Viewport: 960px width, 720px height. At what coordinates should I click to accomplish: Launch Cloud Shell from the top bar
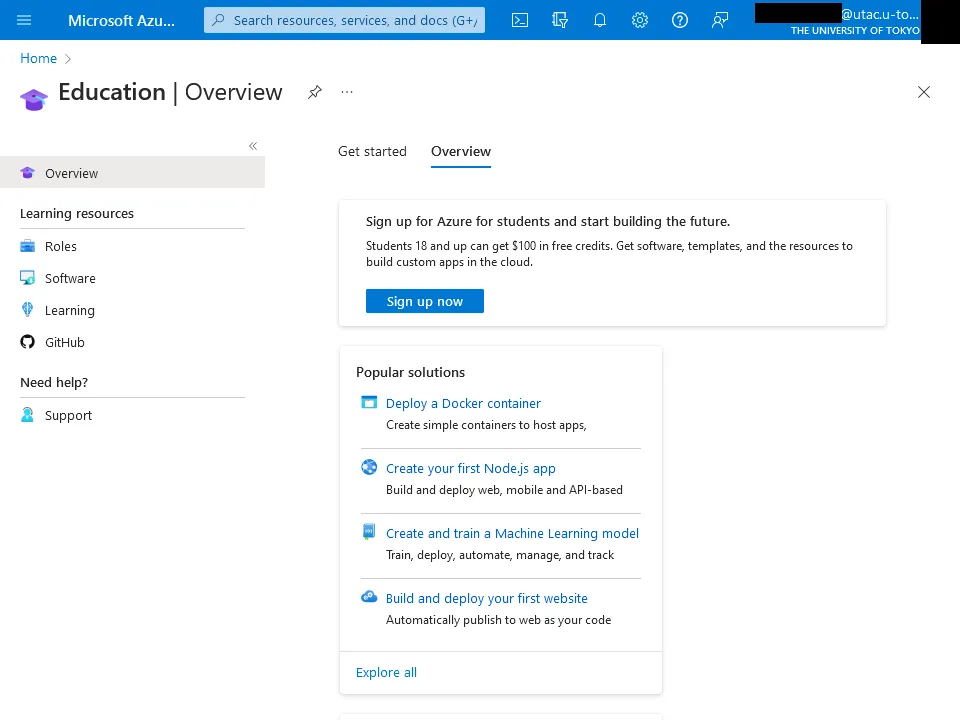point(520,20)
